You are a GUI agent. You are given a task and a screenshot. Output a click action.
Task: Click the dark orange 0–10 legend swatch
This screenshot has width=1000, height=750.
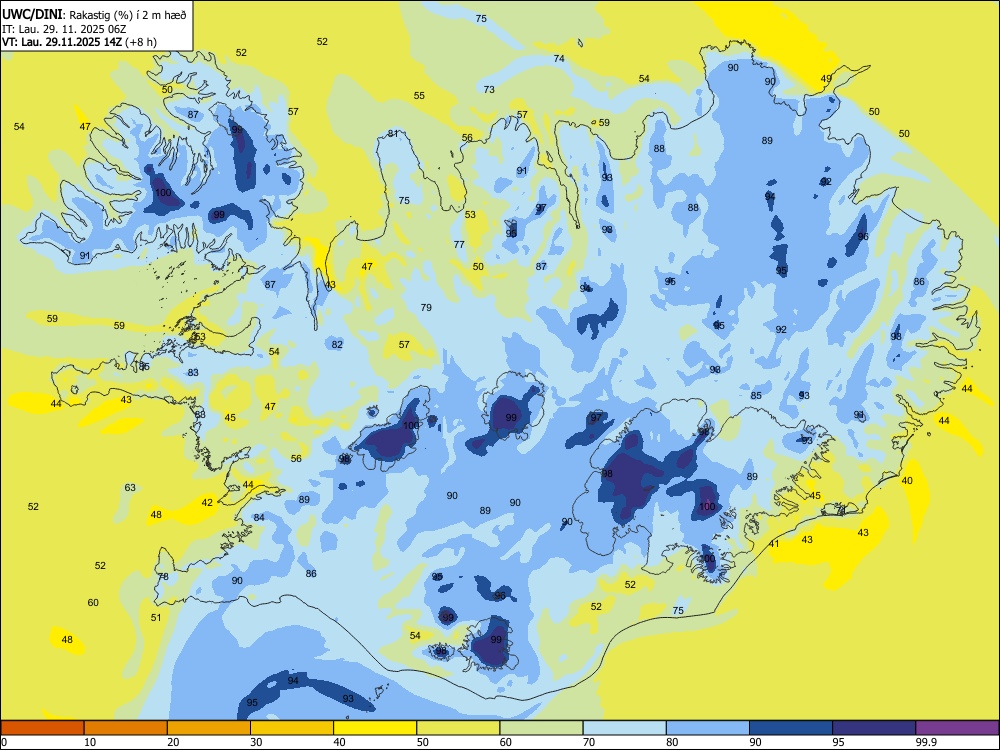point(43,728)
